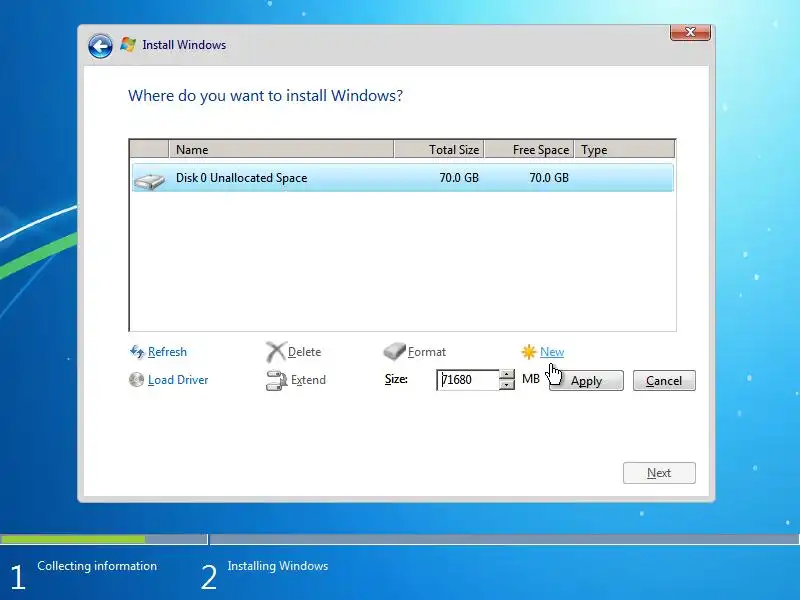Increase size with the up spinner arrow
800x600 pixels.
pos(507,374)
